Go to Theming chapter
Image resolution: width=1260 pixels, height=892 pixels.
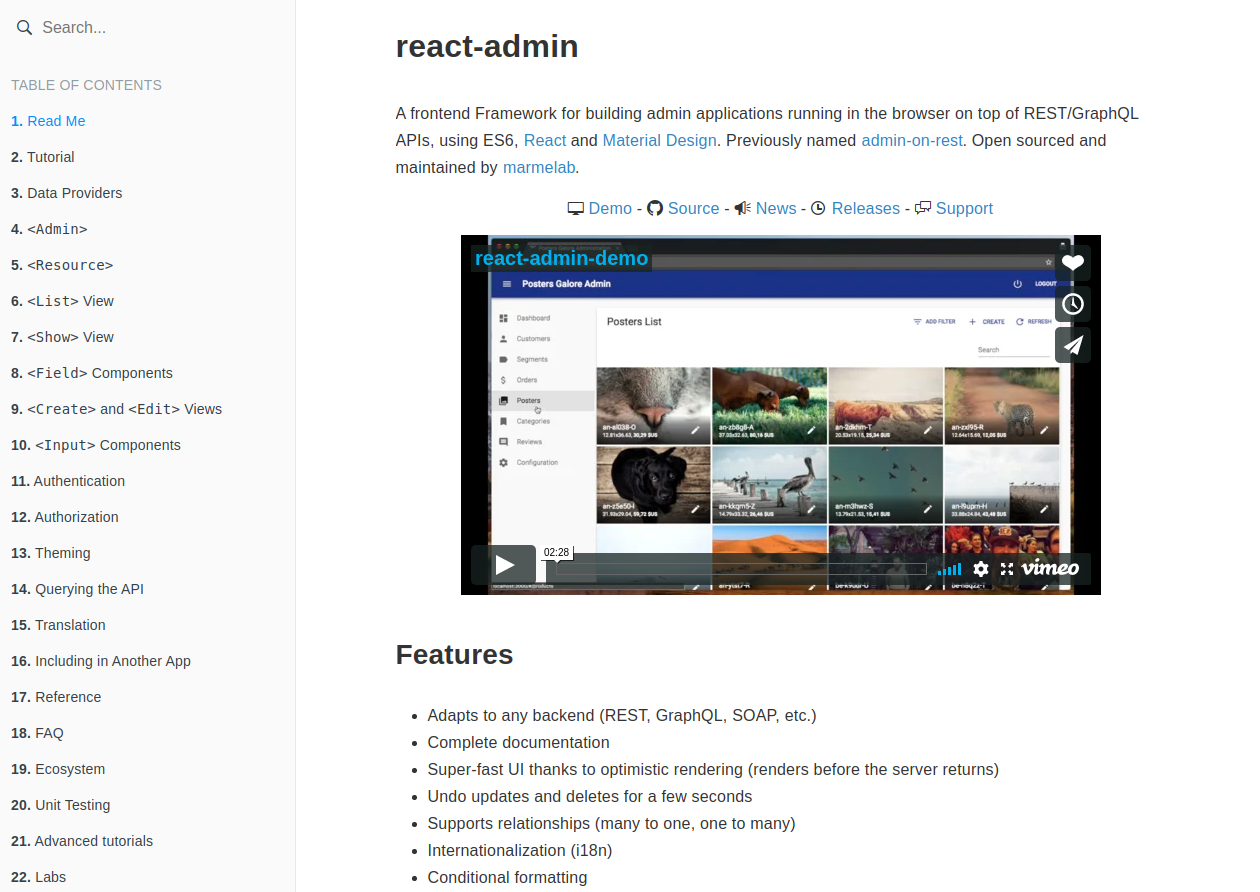tap(51, 553)
